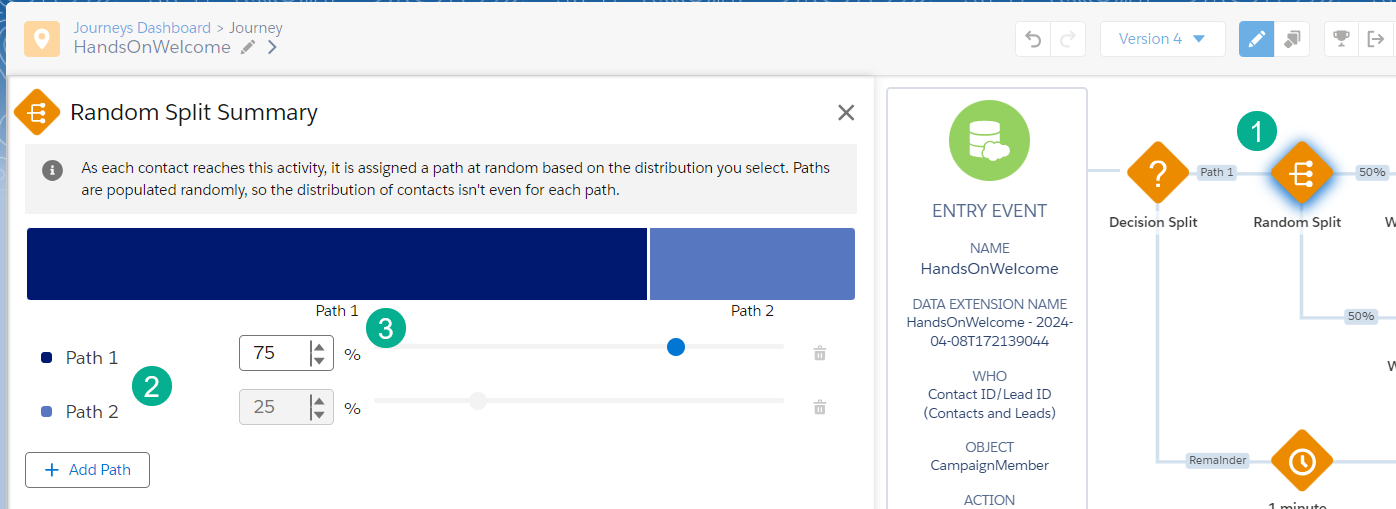Click the exit criteria icon
Image resolution: width=1396 pixels, height=509 pixels.
click(x=1377, y=39)
